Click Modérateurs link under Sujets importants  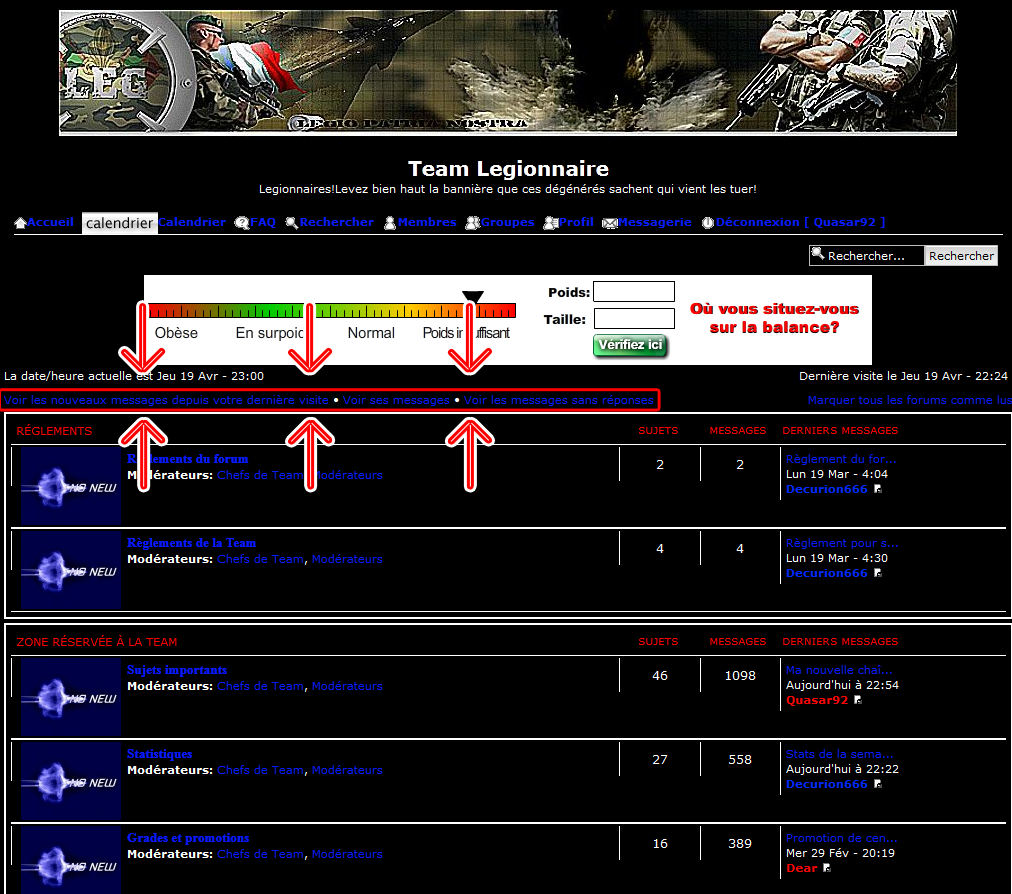click(347, 686)
